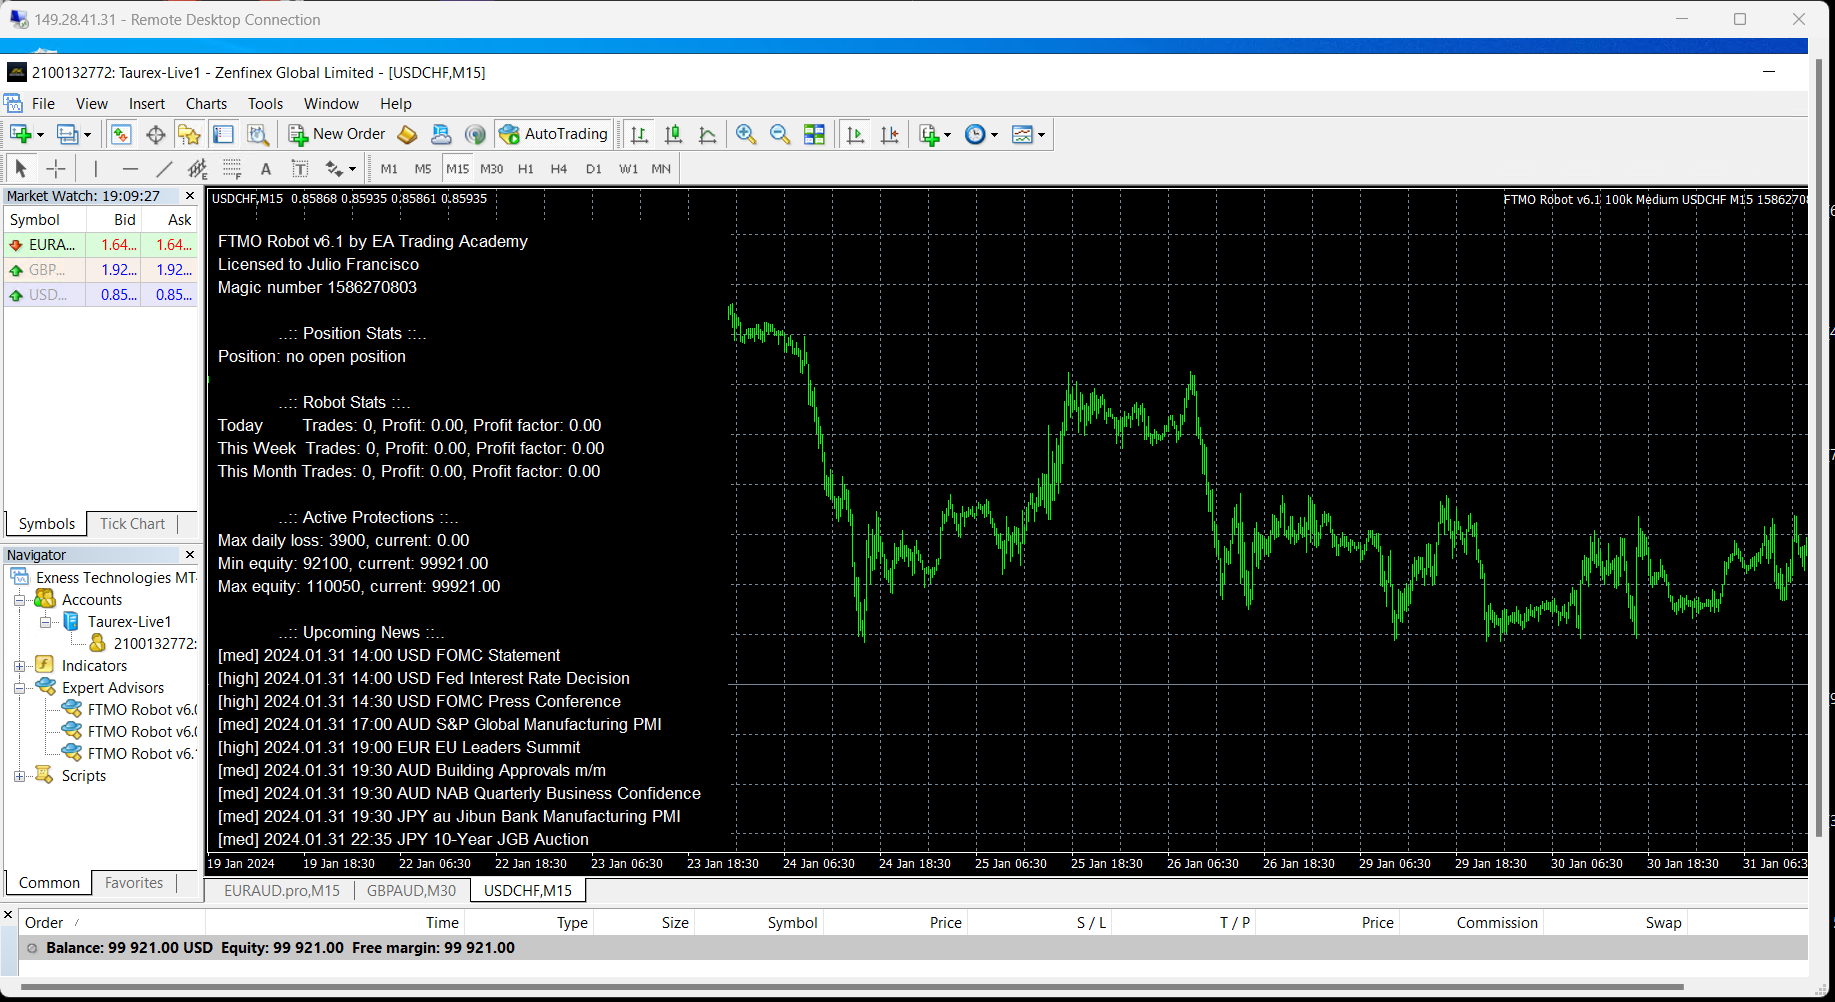
Task: Select the horizontal line drawing tool
Action: (130, 169)
